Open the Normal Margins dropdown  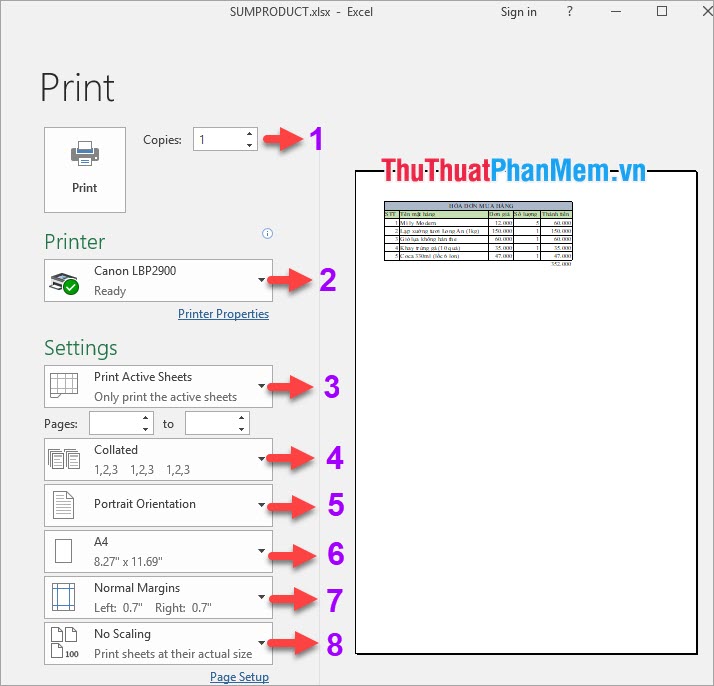click(158, 597)
